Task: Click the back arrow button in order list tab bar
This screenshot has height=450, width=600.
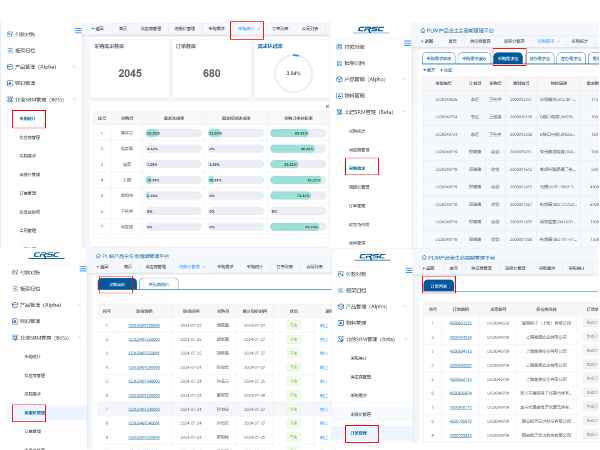Action: tap(429, 268)
